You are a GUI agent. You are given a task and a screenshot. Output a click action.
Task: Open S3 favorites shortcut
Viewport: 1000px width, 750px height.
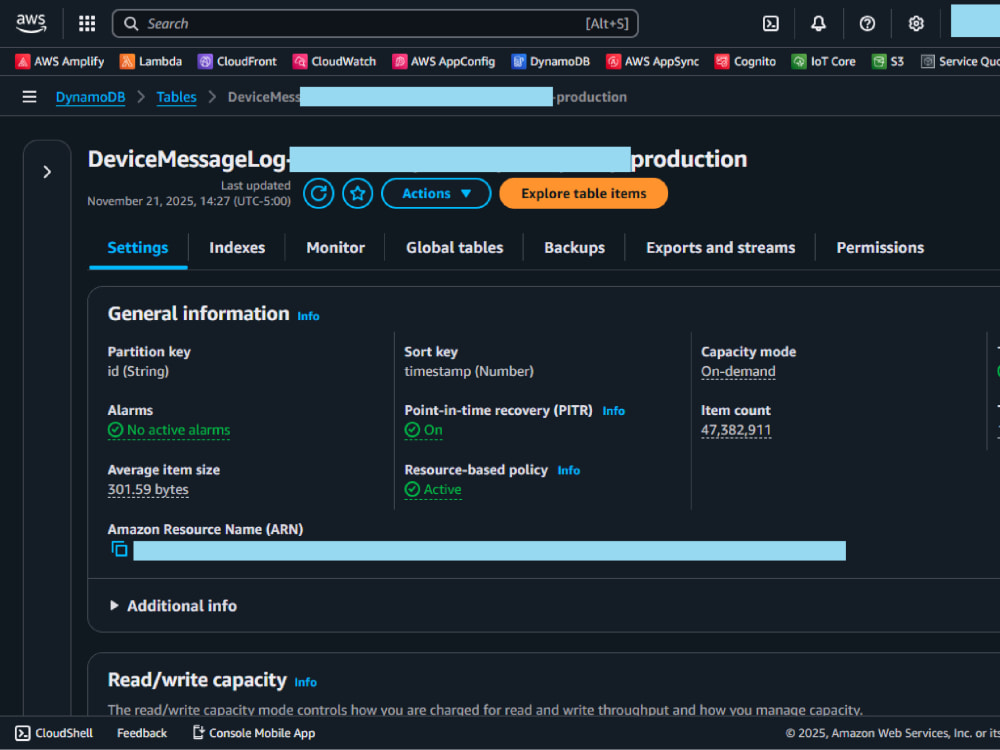click(888, 61)
